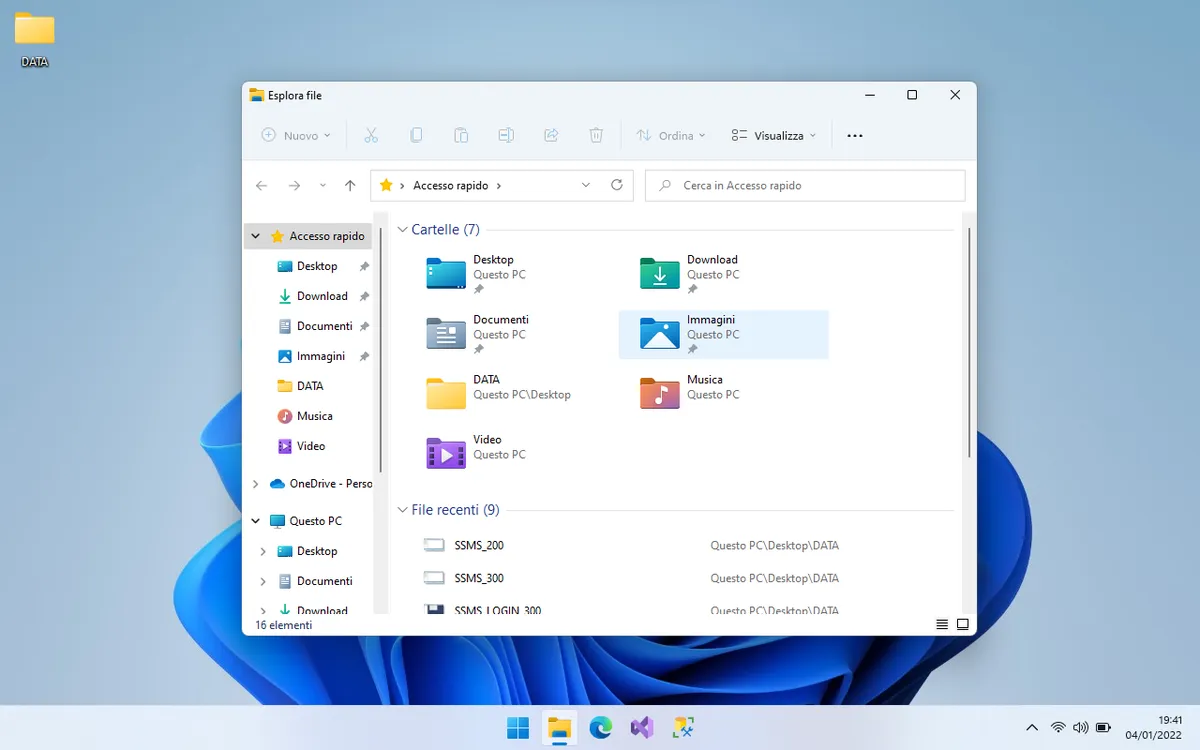Click the Share icon in toolbar
This screenshot has width=1200, height=750.
point(551,135)
